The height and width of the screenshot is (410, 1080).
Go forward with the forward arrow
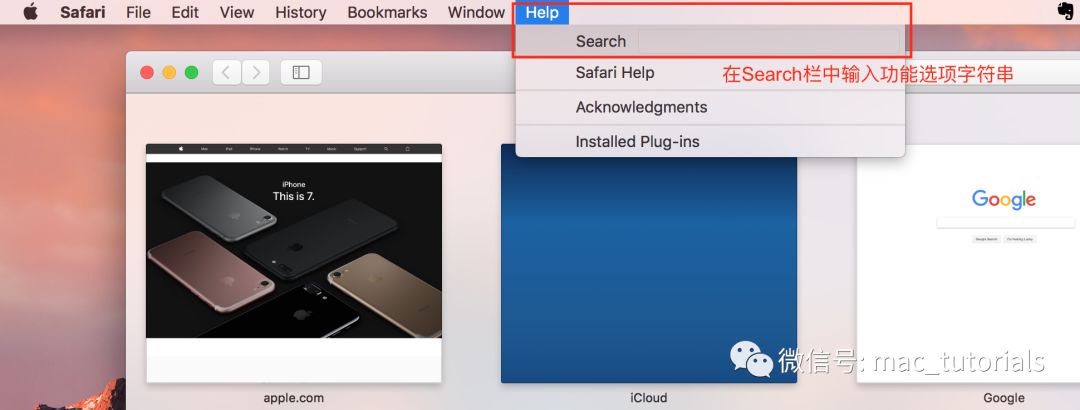coord(256,72)
